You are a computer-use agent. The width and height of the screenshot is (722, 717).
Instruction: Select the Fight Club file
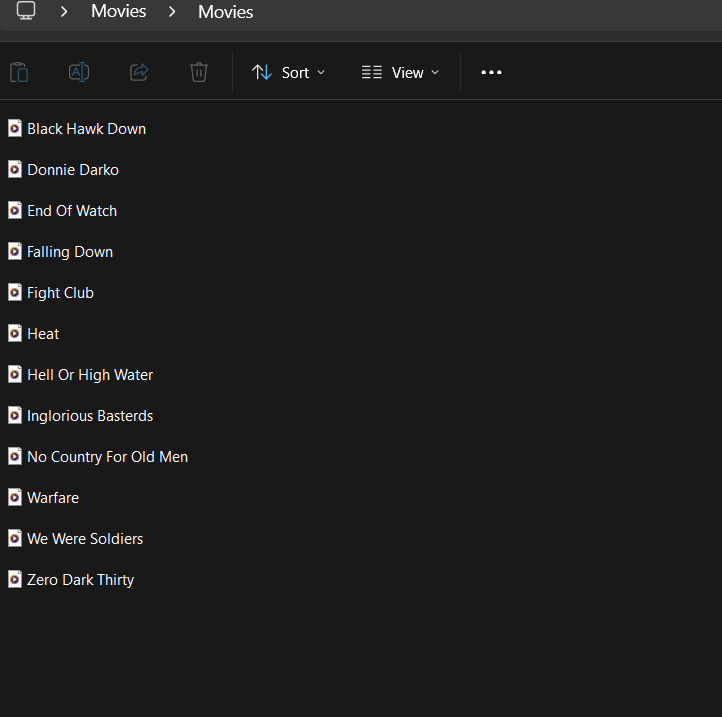[51, 293]
